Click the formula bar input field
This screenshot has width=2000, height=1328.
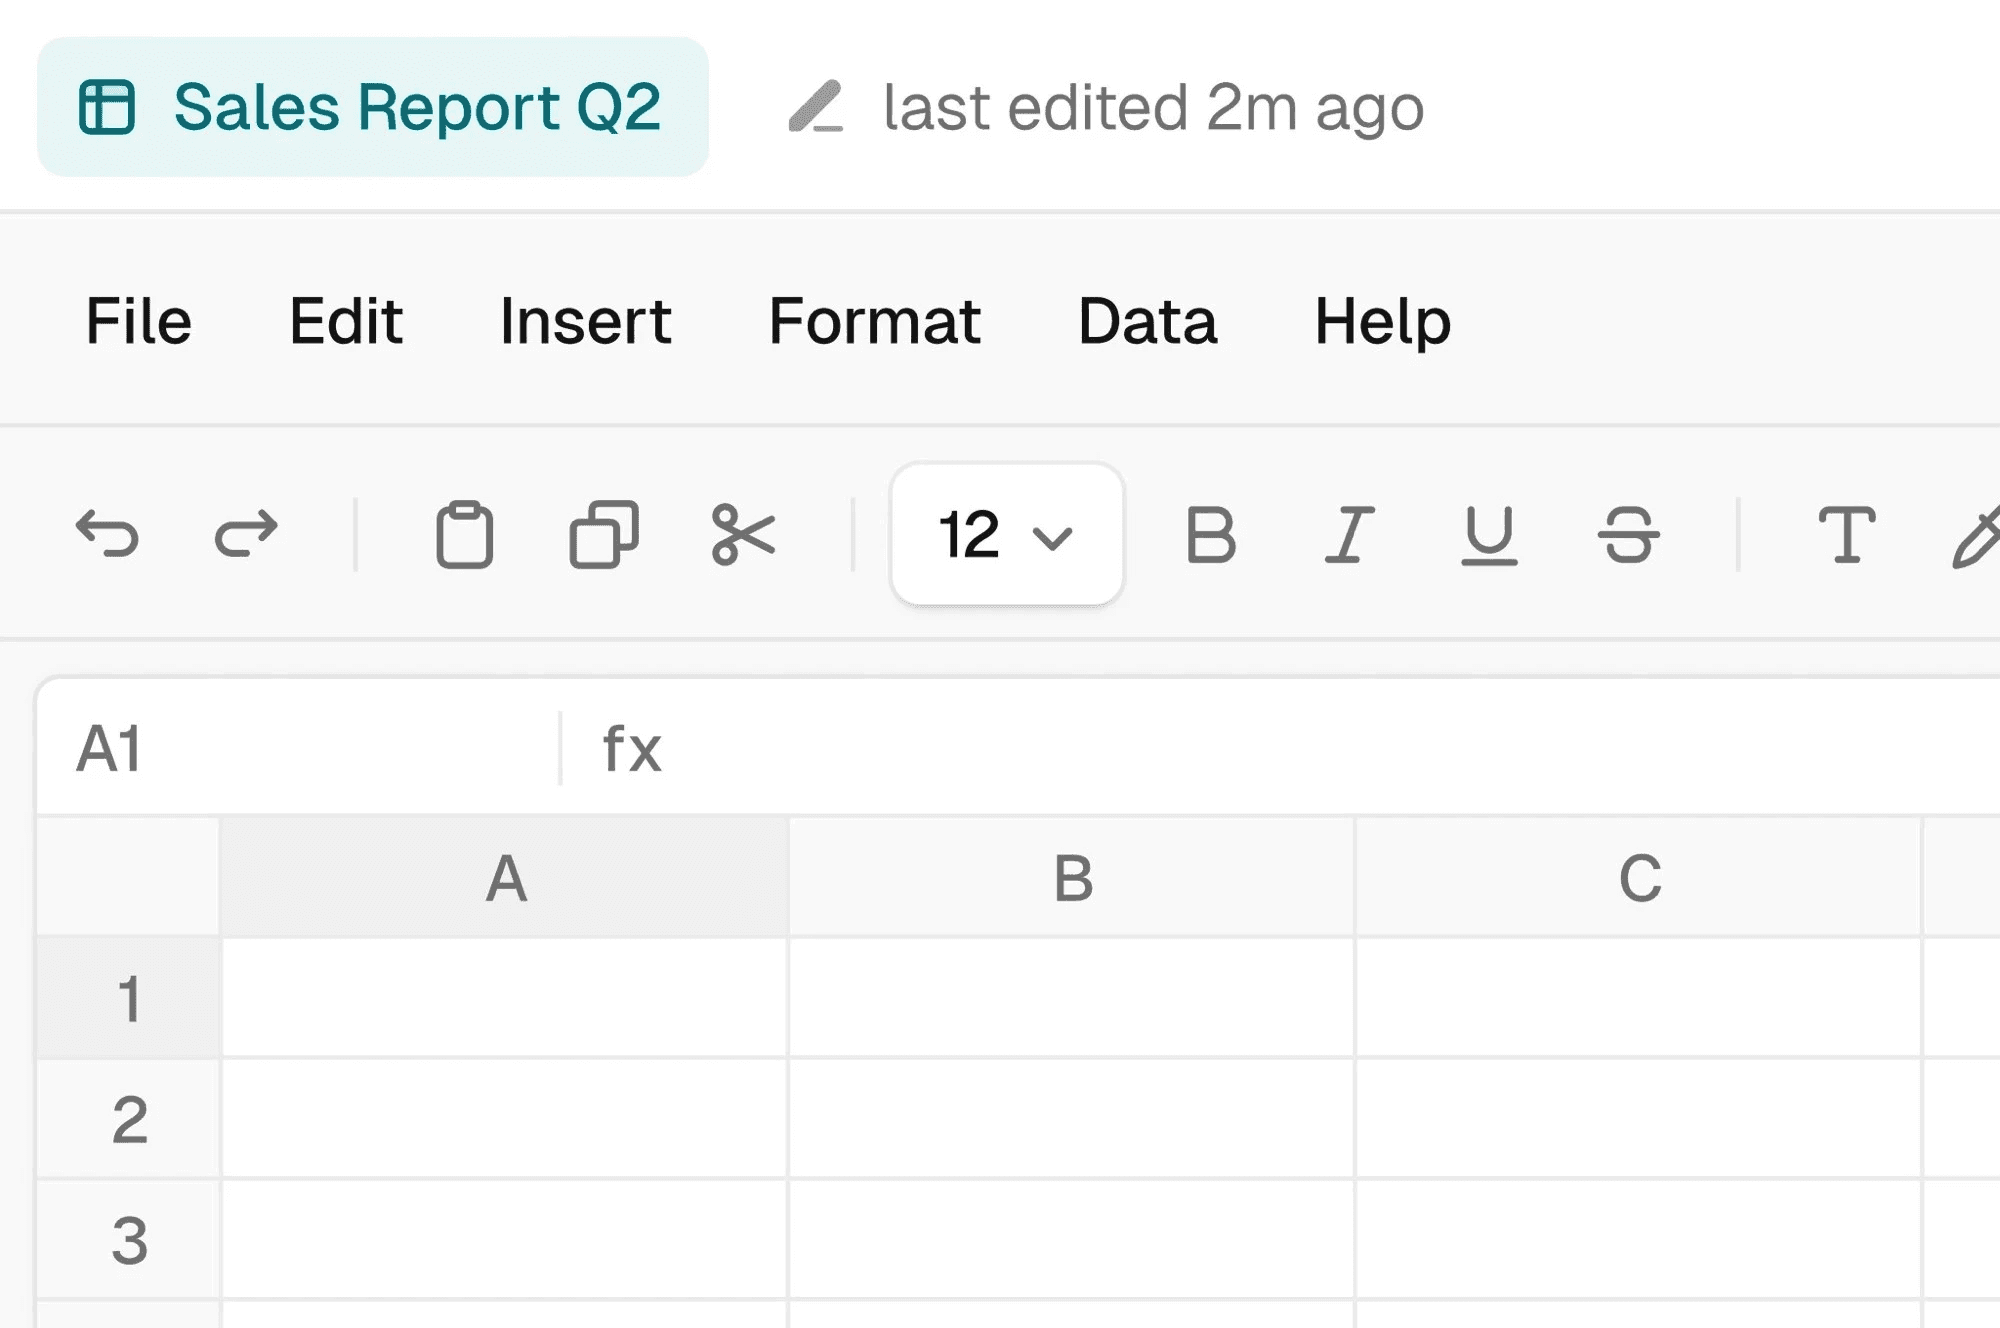(1300, 748)
